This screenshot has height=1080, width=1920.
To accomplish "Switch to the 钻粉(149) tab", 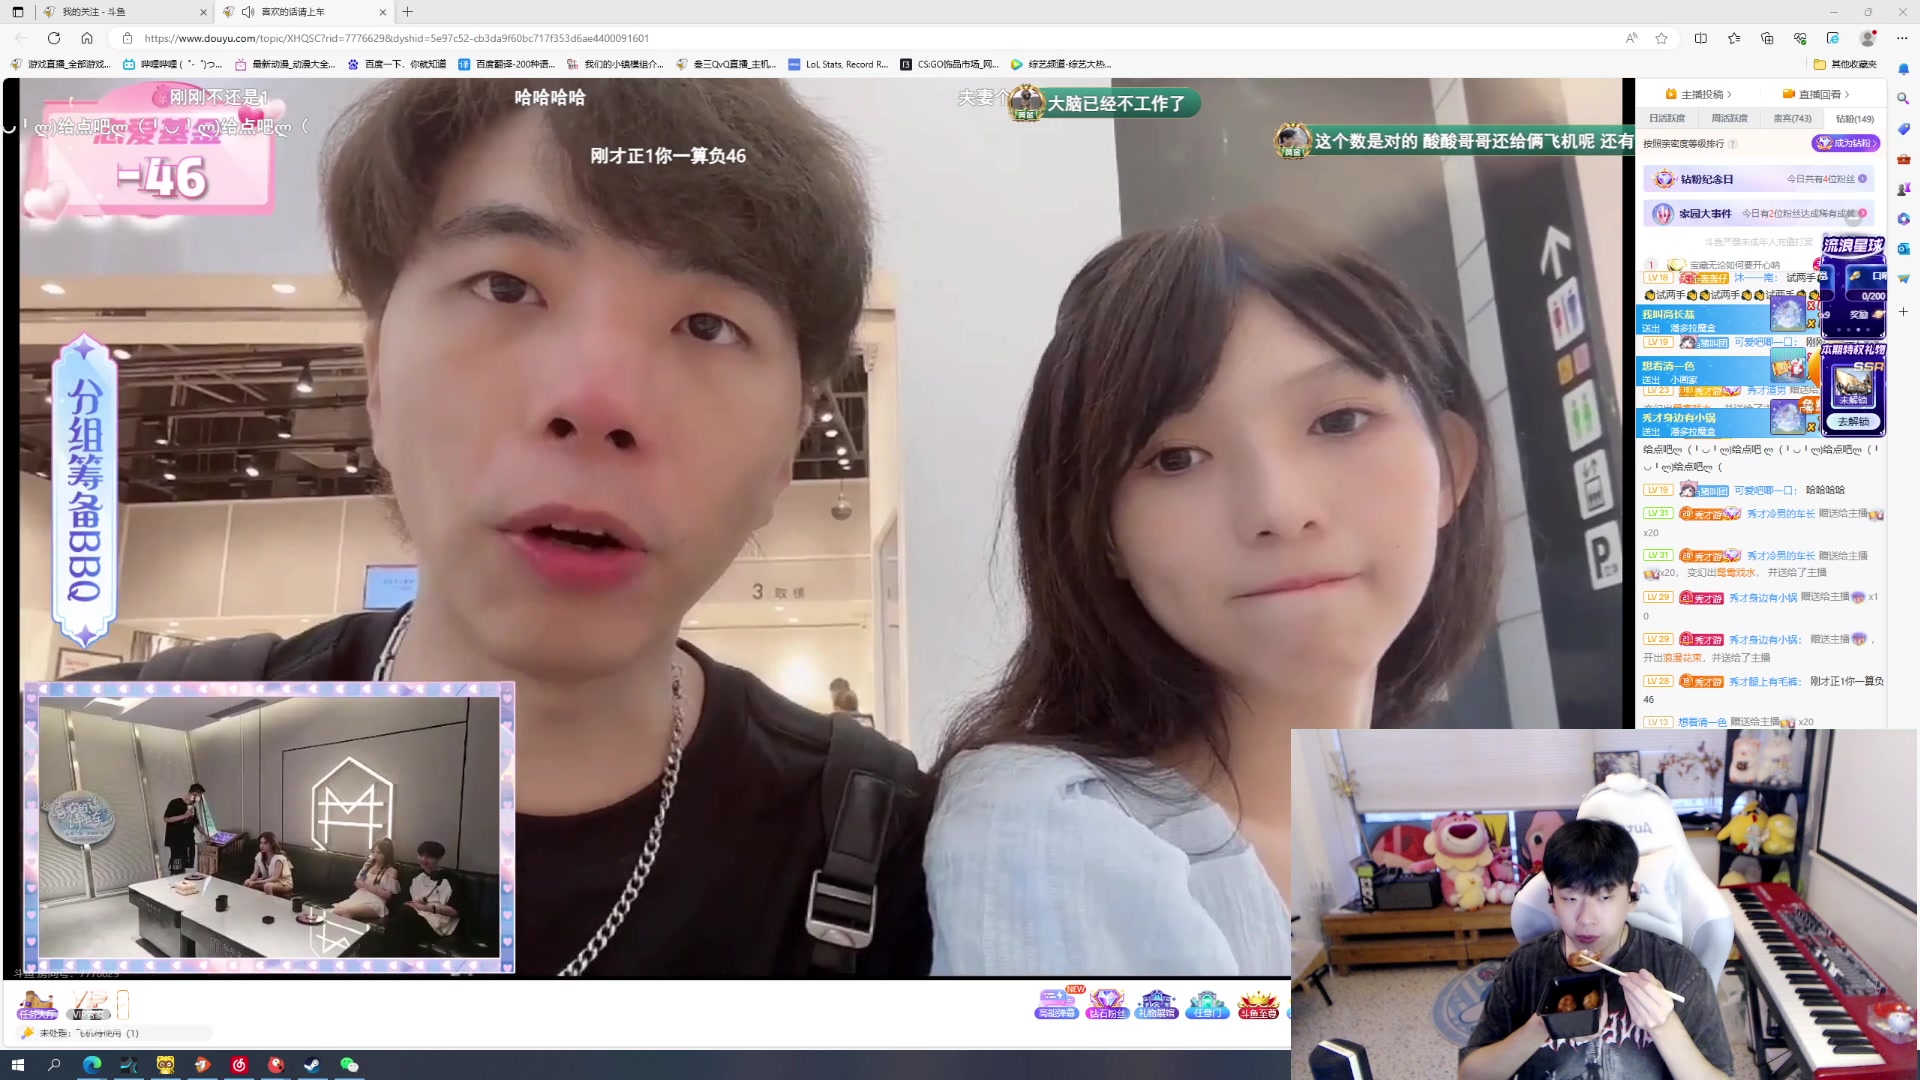I will pos(1854,118).
